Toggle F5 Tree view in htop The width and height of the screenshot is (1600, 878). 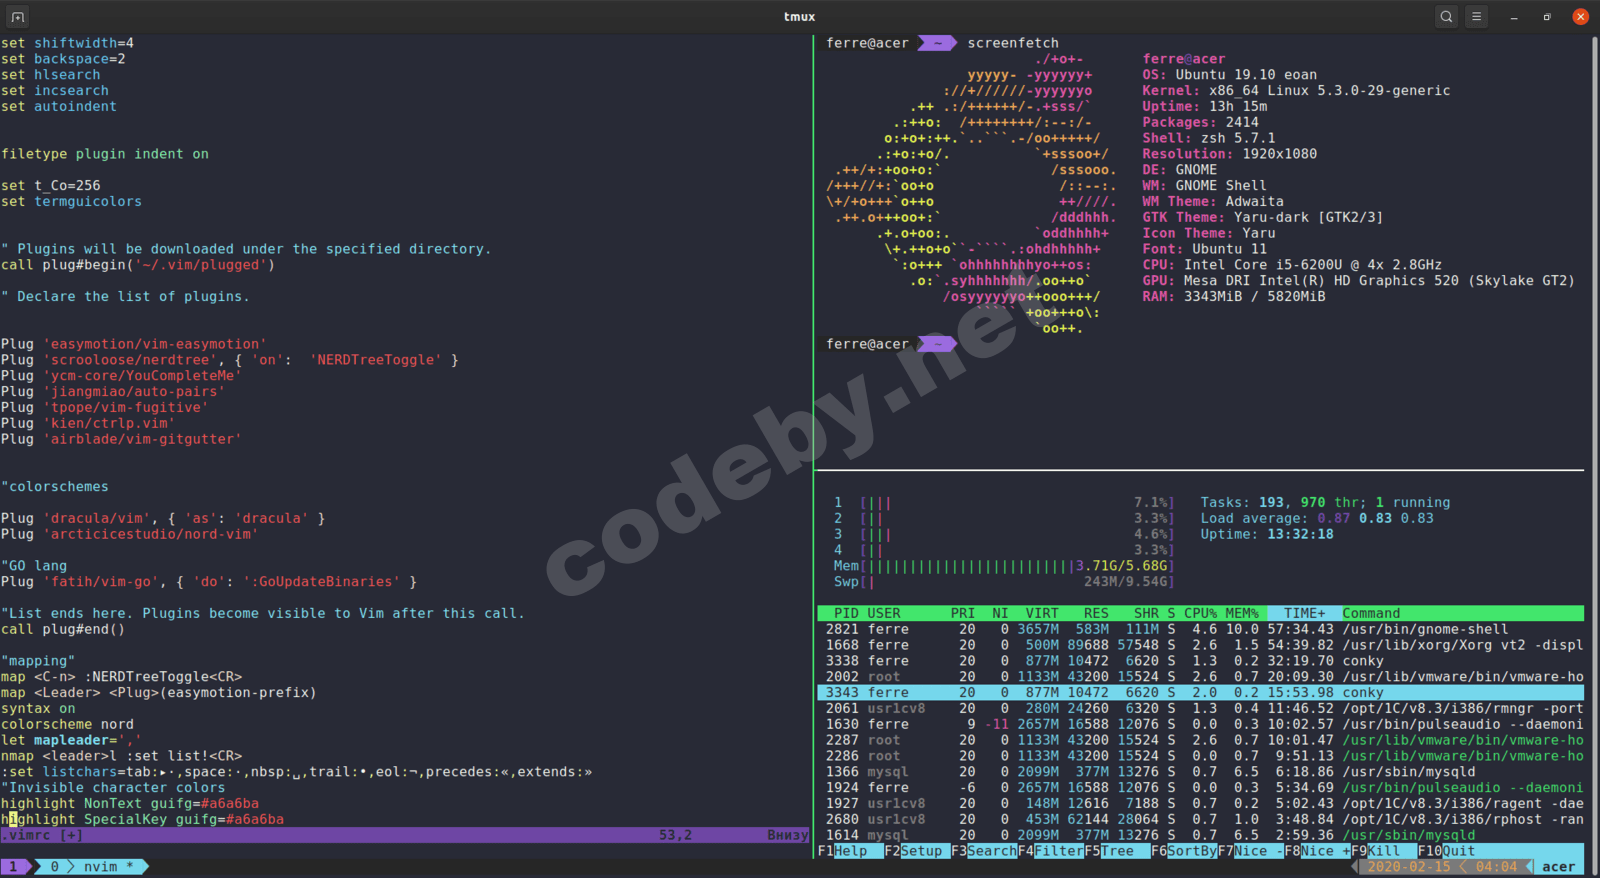1118,851
